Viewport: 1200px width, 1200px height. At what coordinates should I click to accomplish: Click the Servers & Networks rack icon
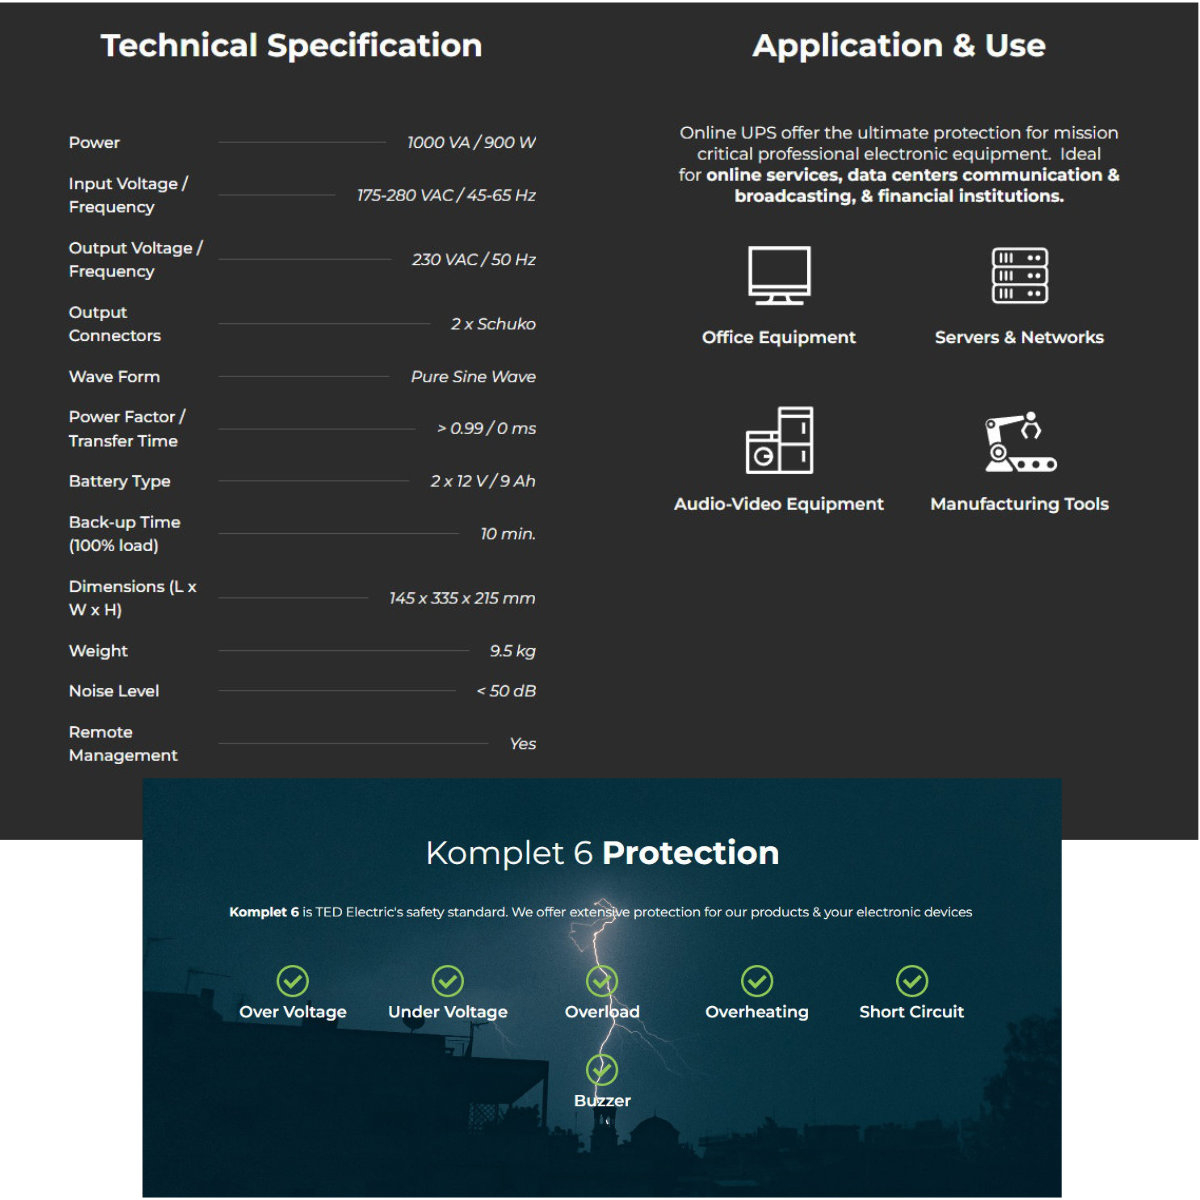(x=1019, y=275)
